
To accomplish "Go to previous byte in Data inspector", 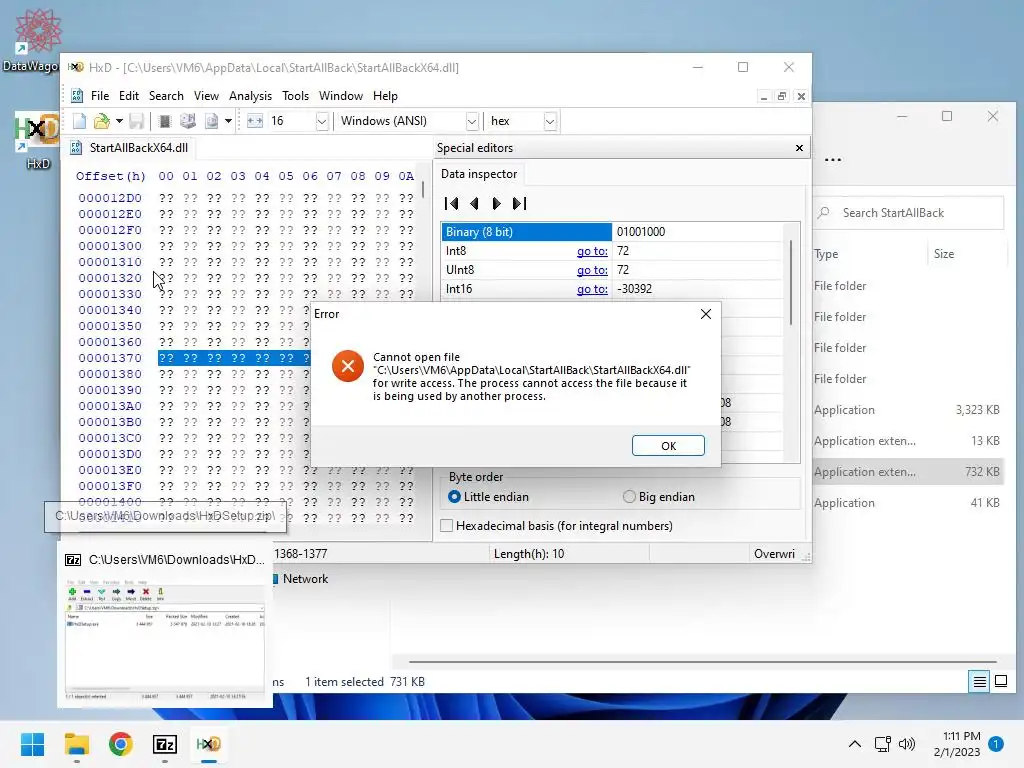I will [x=474, y=204].
